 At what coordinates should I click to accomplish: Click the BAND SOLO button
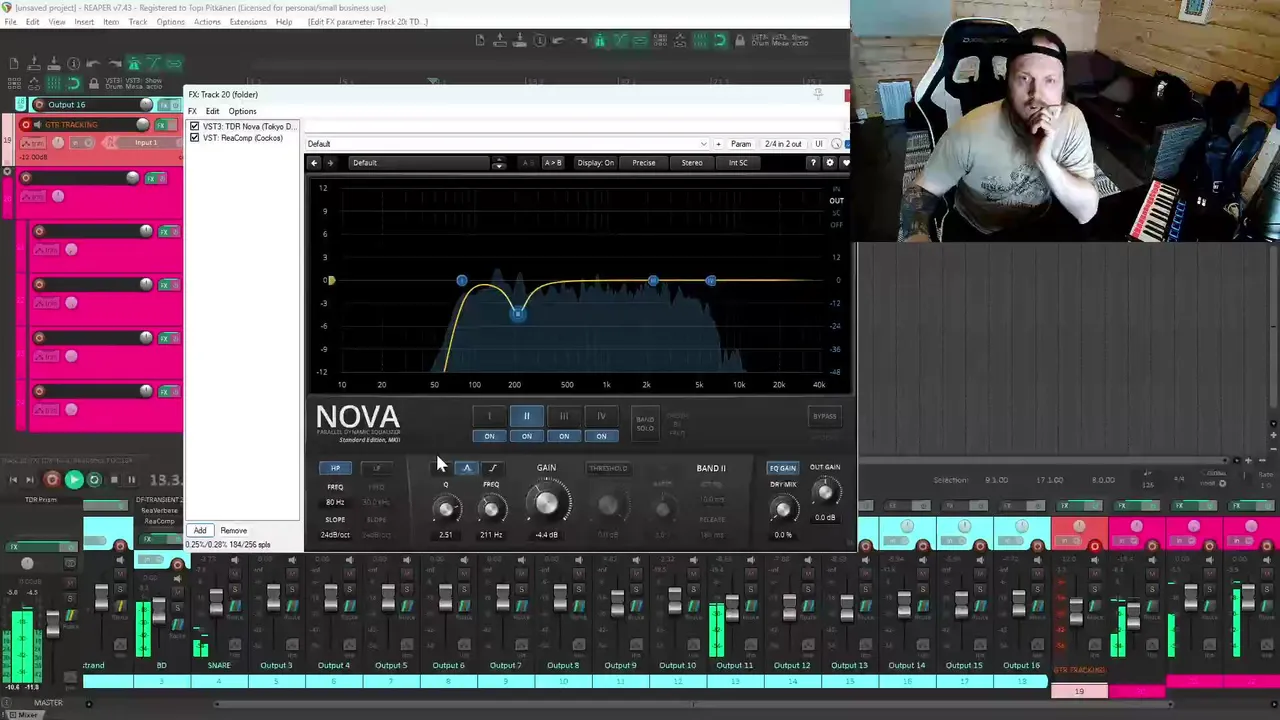click(645, 424)
